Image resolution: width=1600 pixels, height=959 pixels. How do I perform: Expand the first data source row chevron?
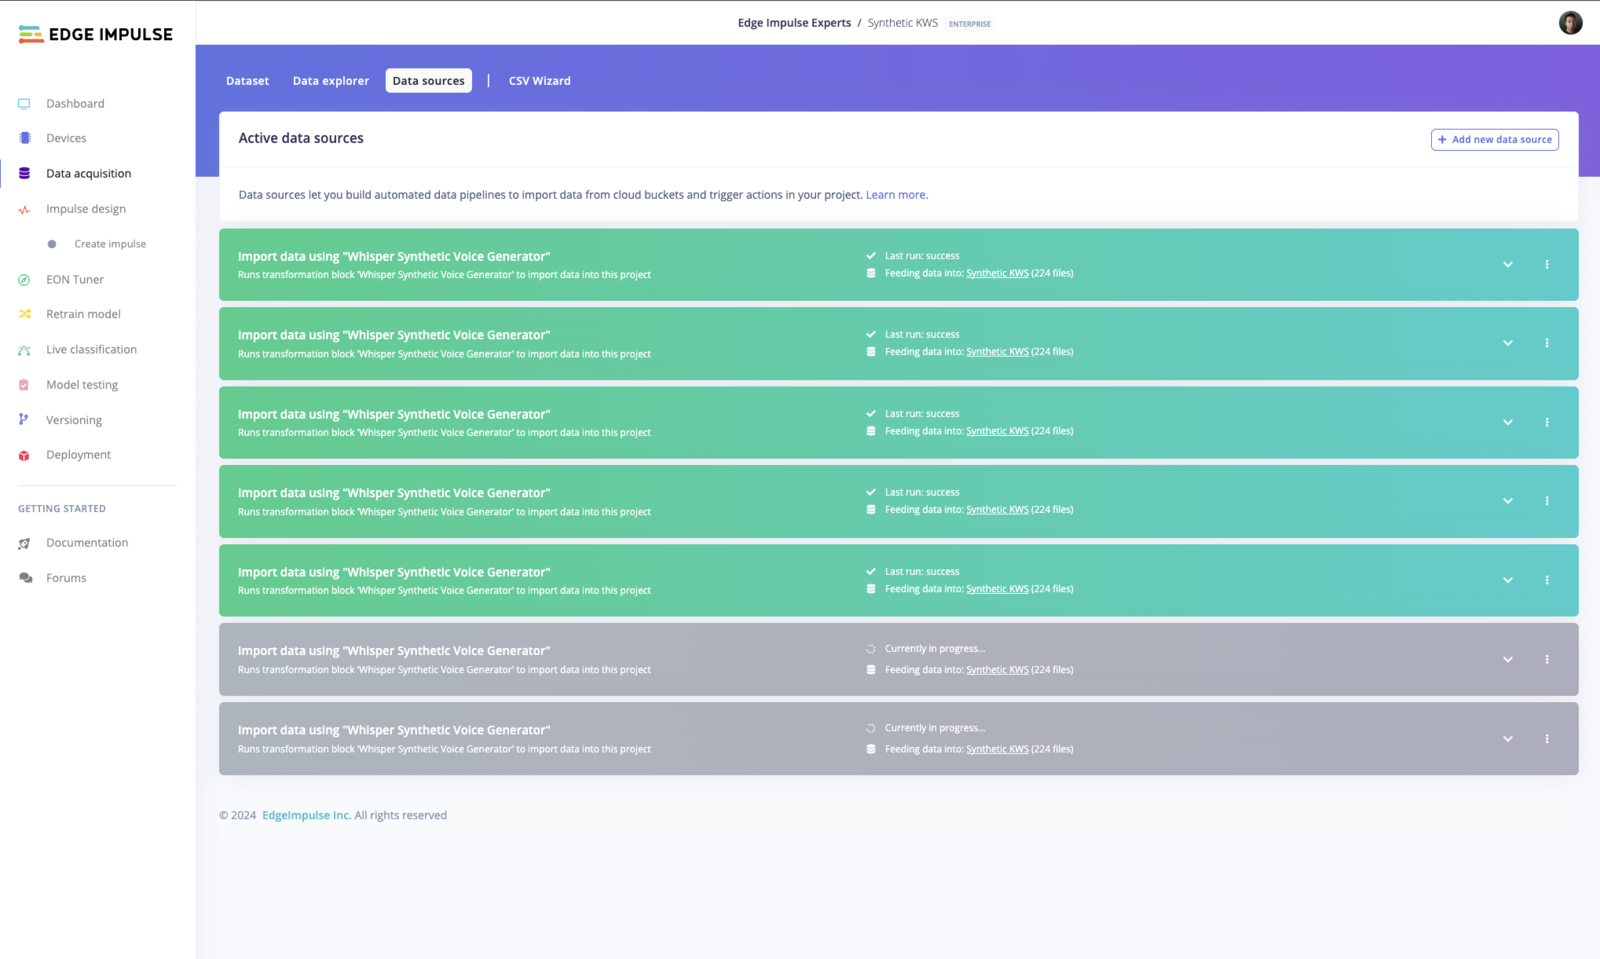click(1508, 265)
